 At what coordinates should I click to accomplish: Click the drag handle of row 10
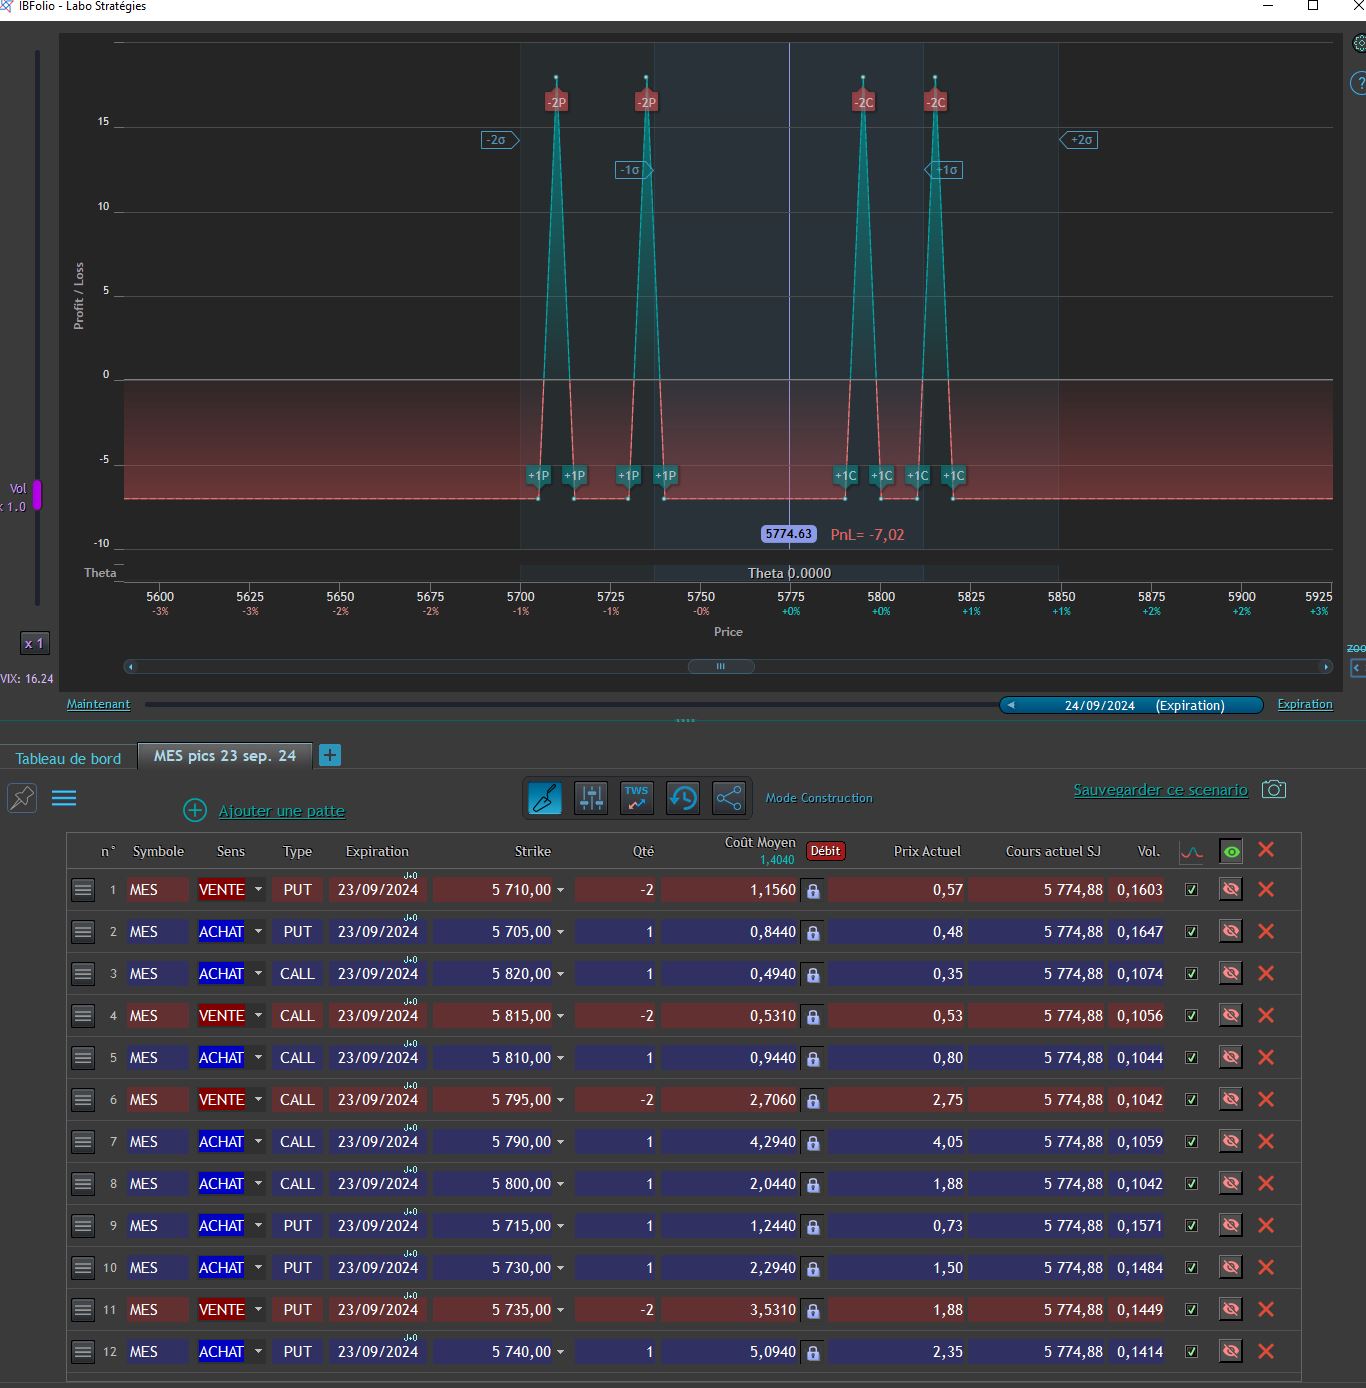83,1267
